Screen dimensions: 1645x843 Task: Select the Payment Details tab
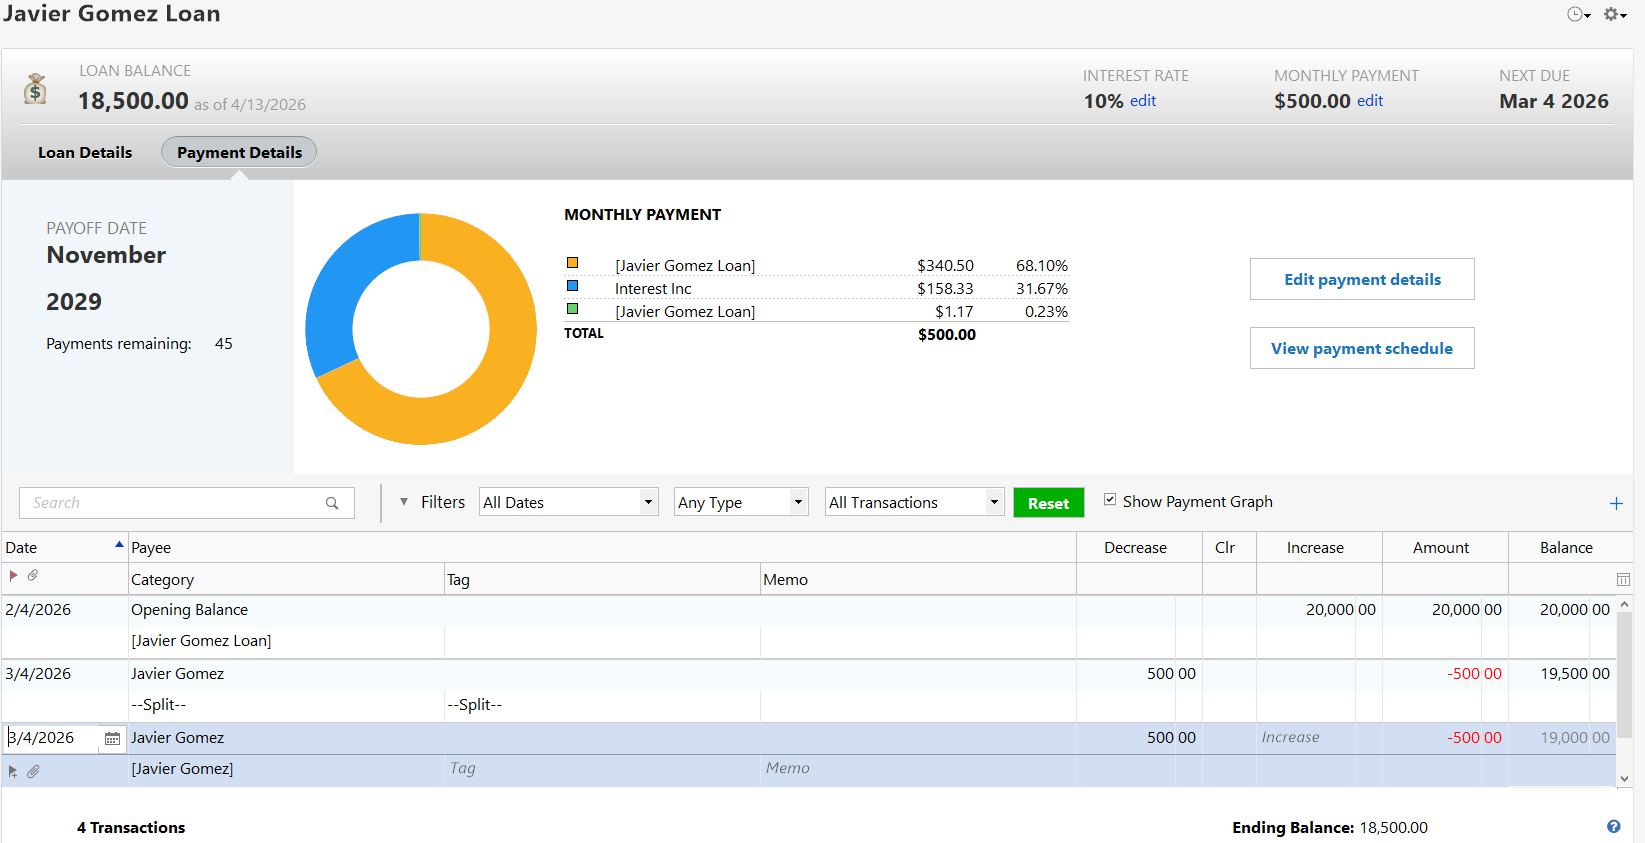tap(239, 152)
